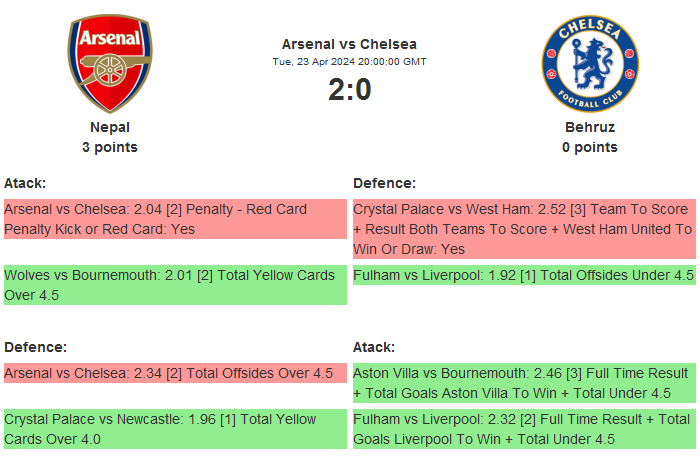Click the Chelsea Football Club crest
The width and height of the screenshot is (700, 460).
589,63
